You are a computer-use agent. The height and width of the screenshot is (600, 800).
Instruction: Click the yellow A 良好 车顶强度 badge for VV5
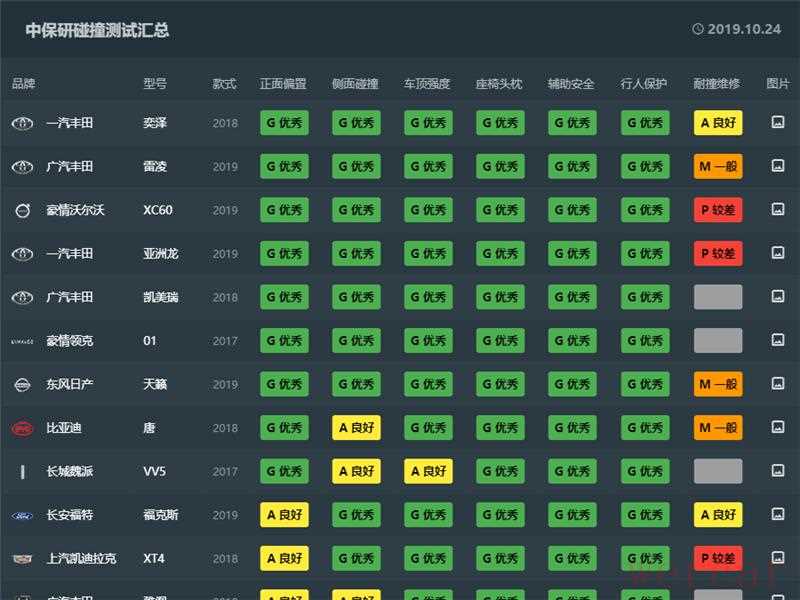[428, 471]
